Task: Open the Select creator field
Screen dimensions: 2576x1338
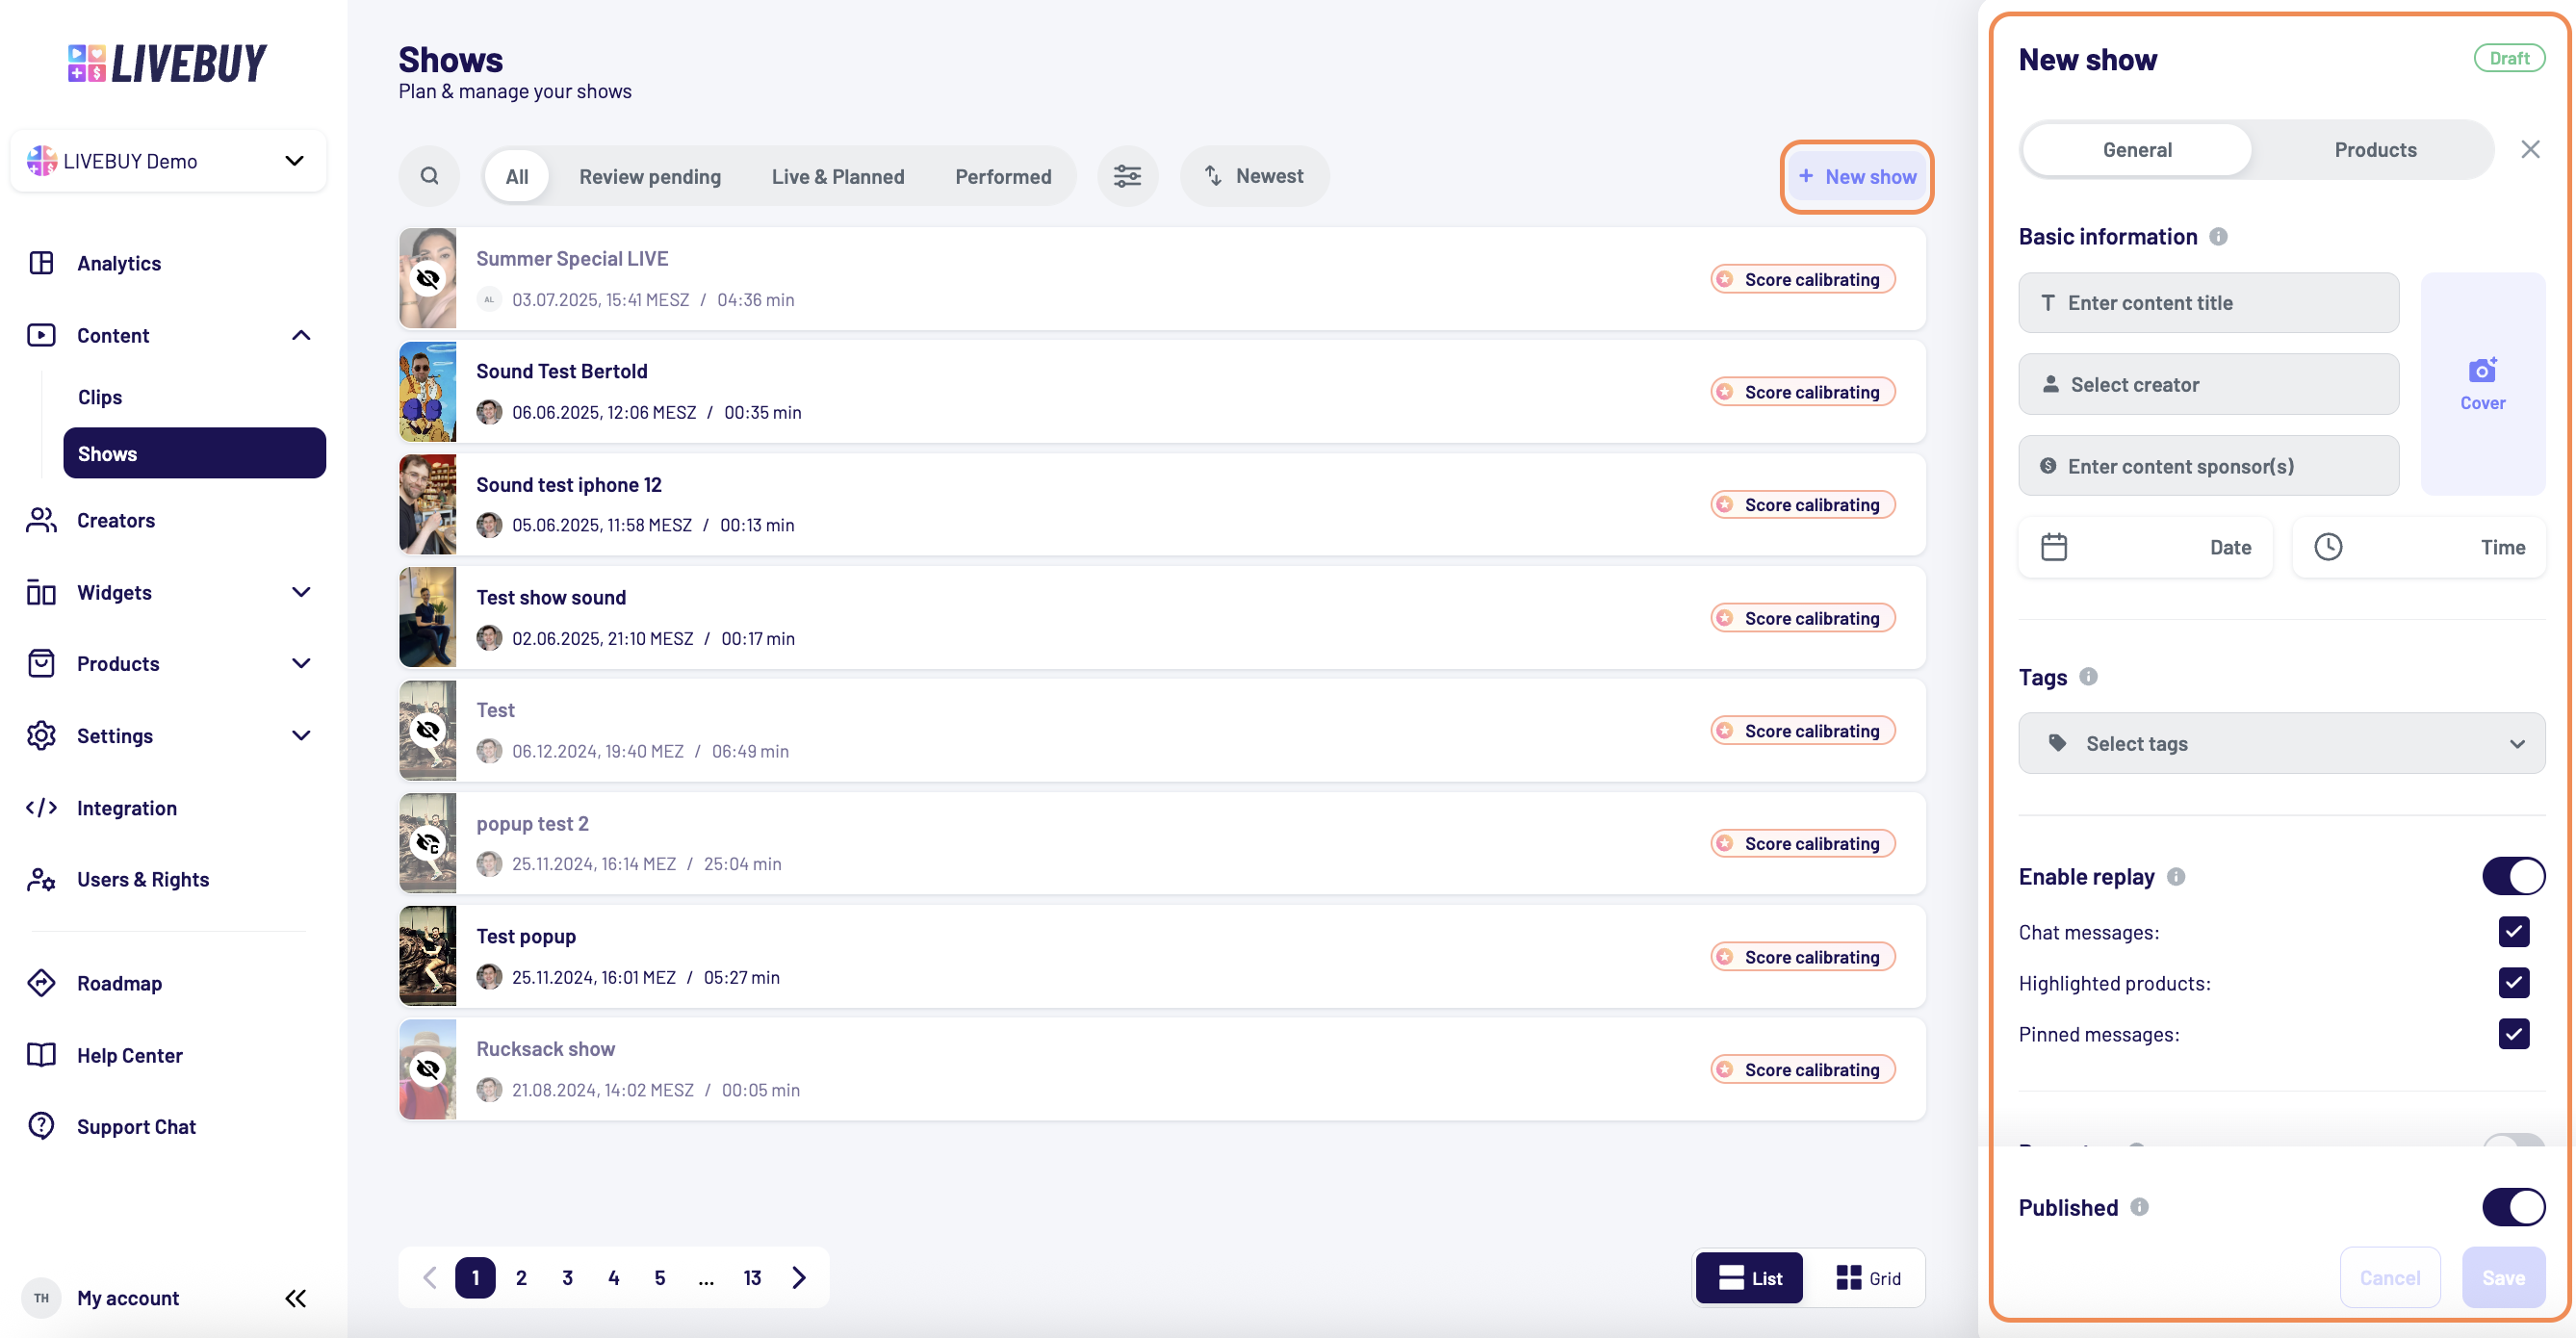Action: pyautogui.click(x=2208, y=384)
